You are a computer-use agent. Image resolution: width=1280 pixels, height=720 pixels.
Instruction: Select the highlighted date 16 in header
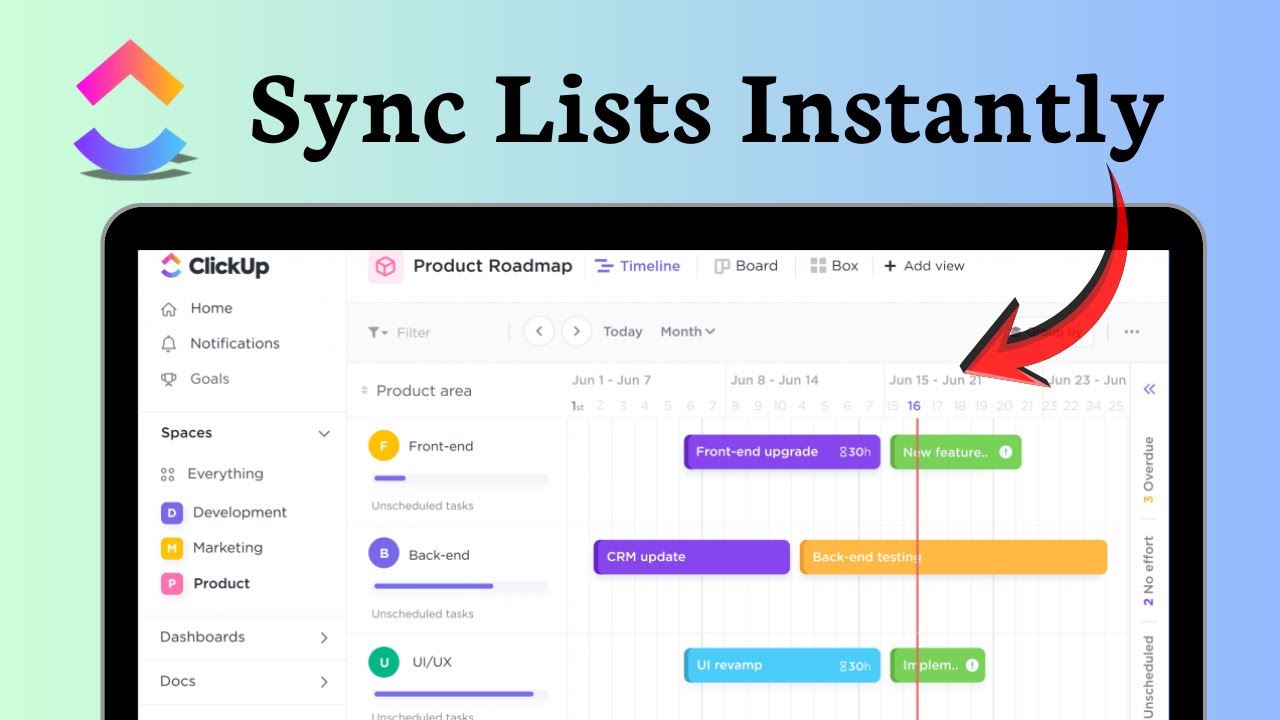tap(914, 406)
